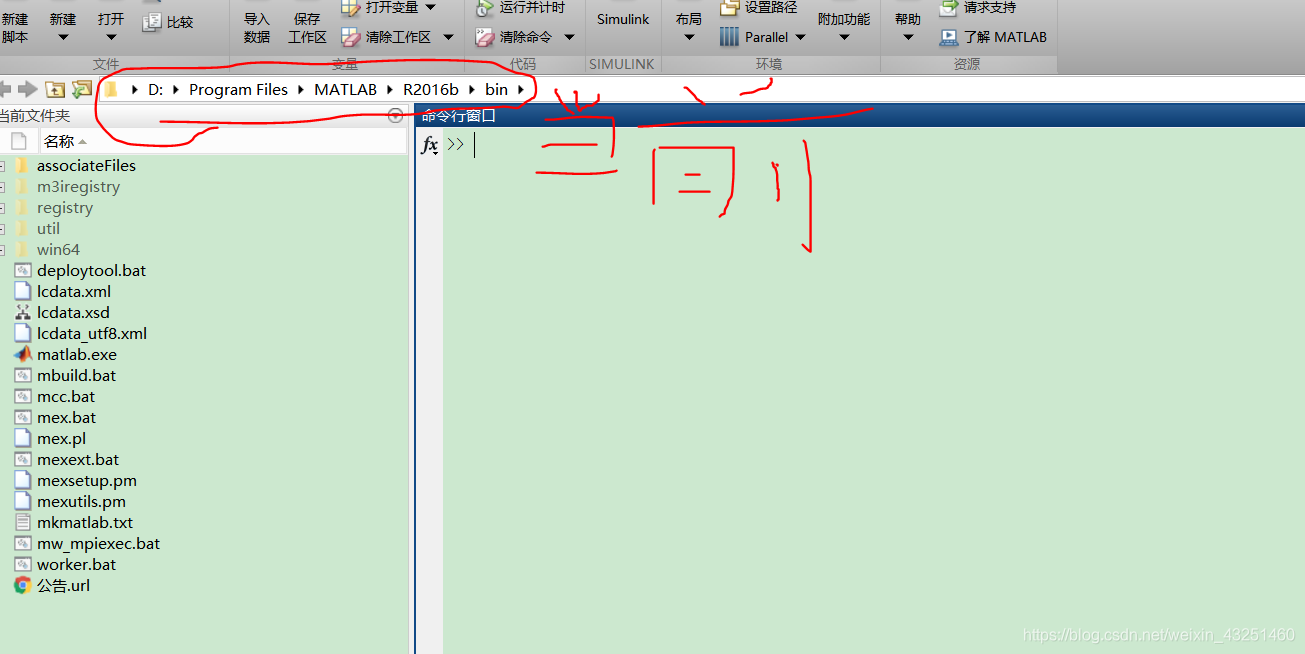Select mbuild.bat in the file list
Screen dimensions: 1305x654
coord(76,376)
